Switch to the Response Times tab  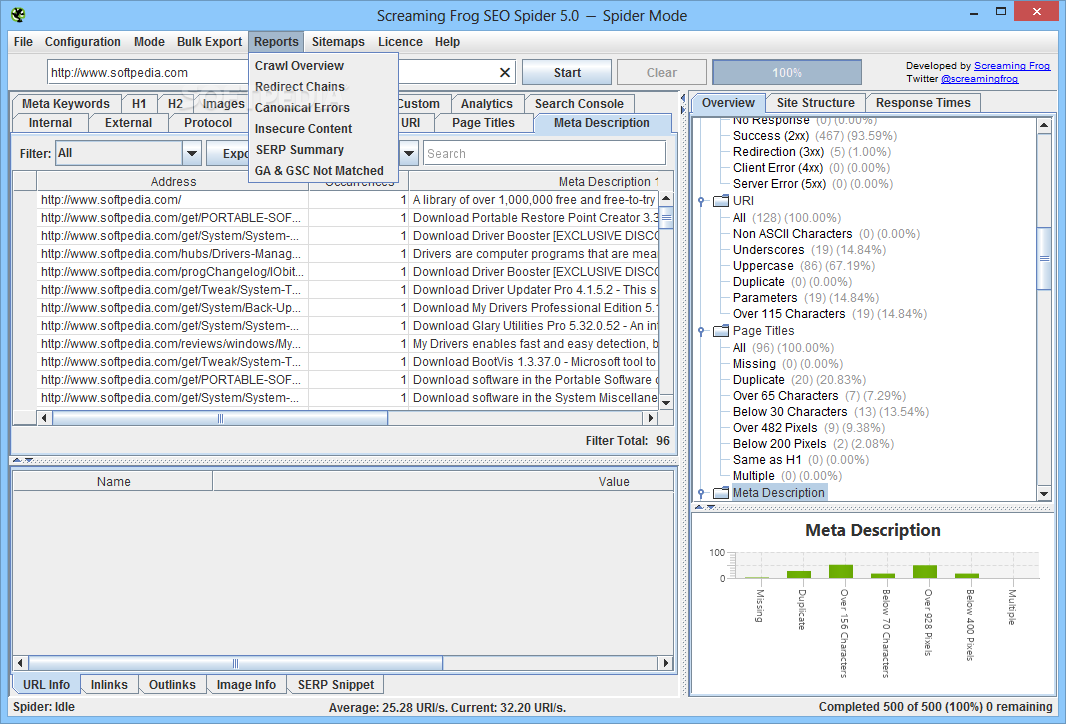[x=923, y=103]
